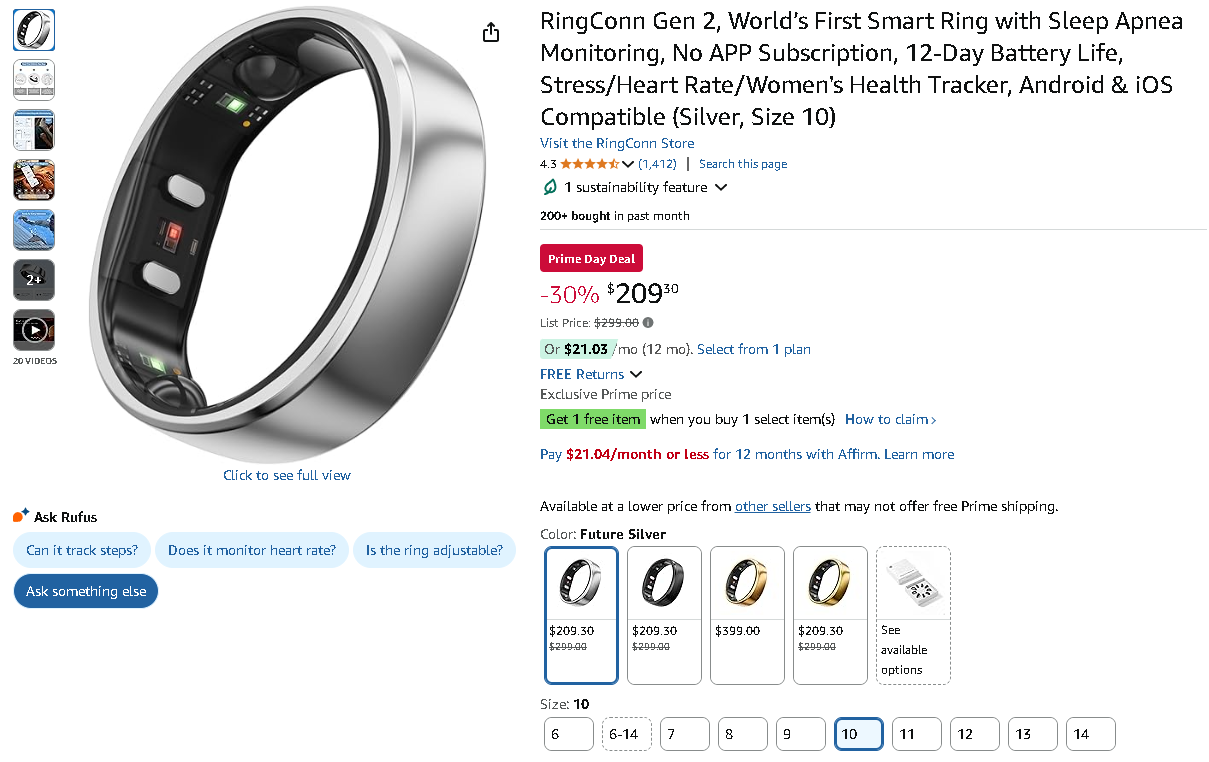Click the main ring image for full view
Viewport: 1209px width, 762px height.
(x=287, y=240)
